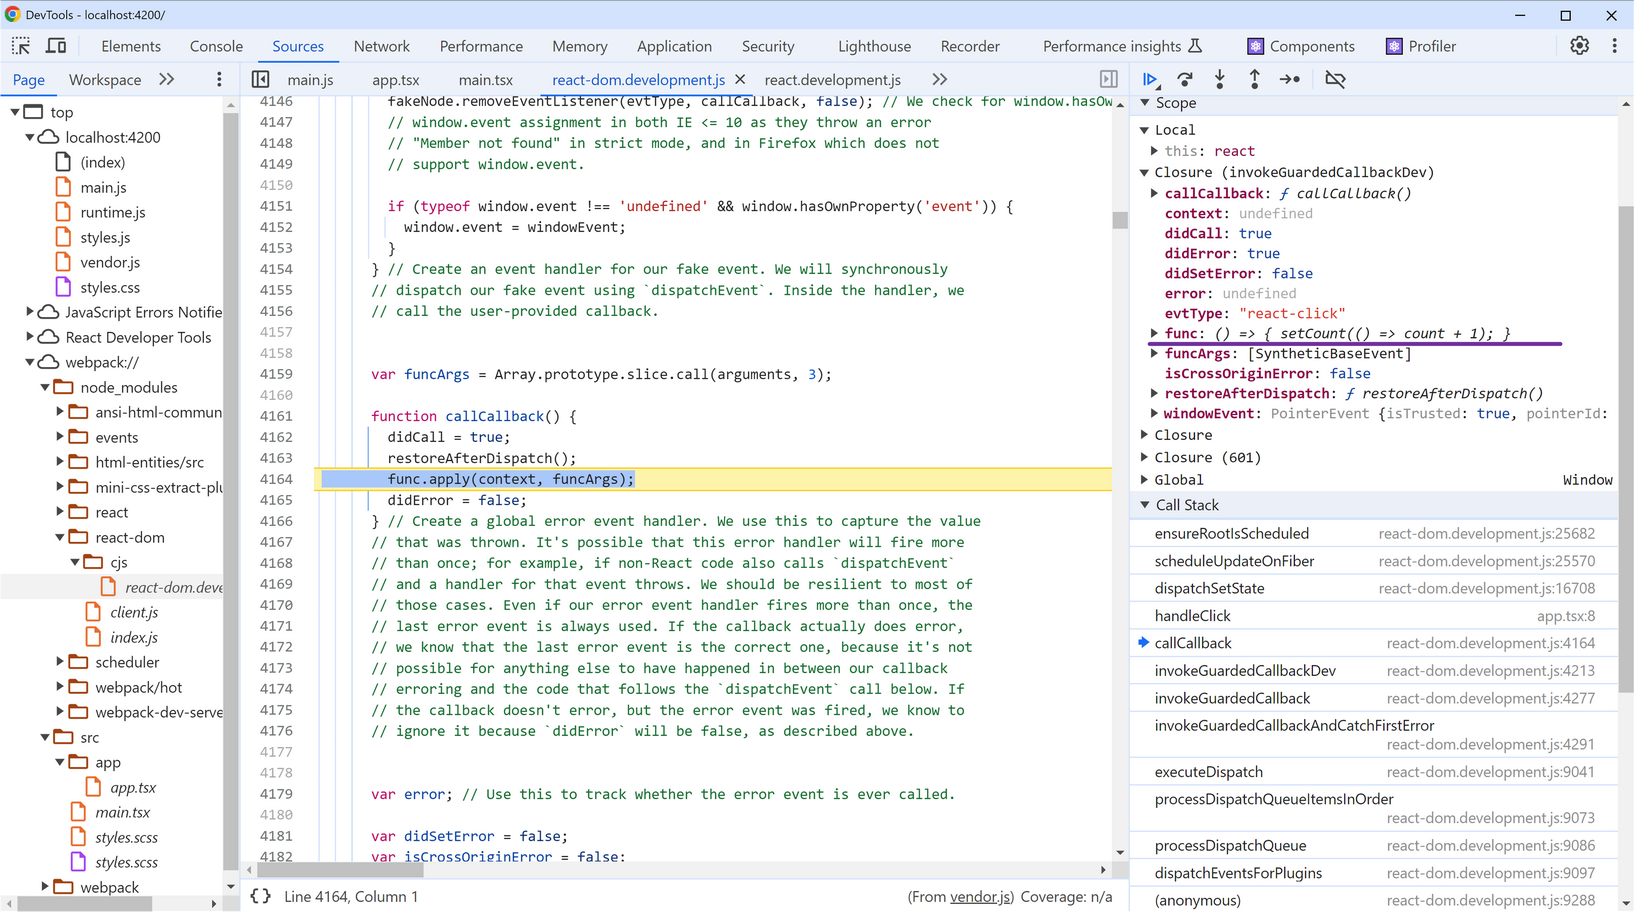Screen dimensions: 1634x912
Task: Collapse the webpack:// tree node
Action: pos(30,362)
